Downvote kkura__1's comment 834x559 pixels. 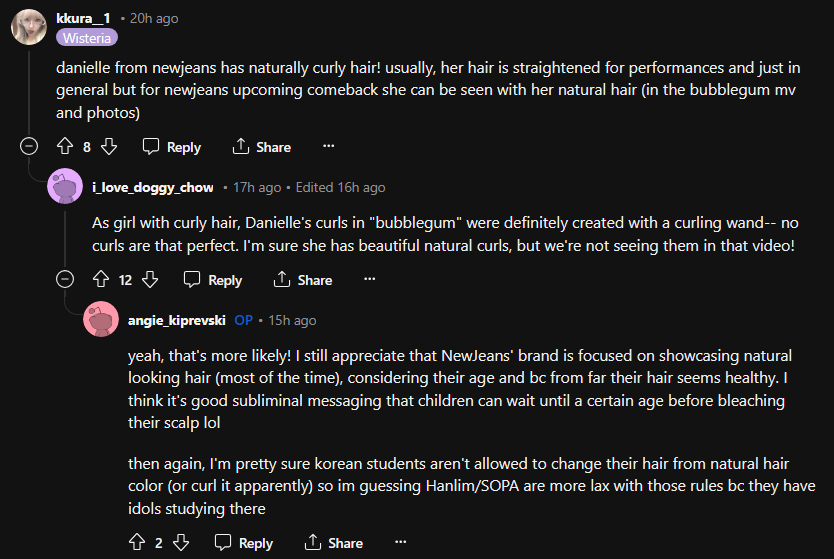[x=110, y=147]
